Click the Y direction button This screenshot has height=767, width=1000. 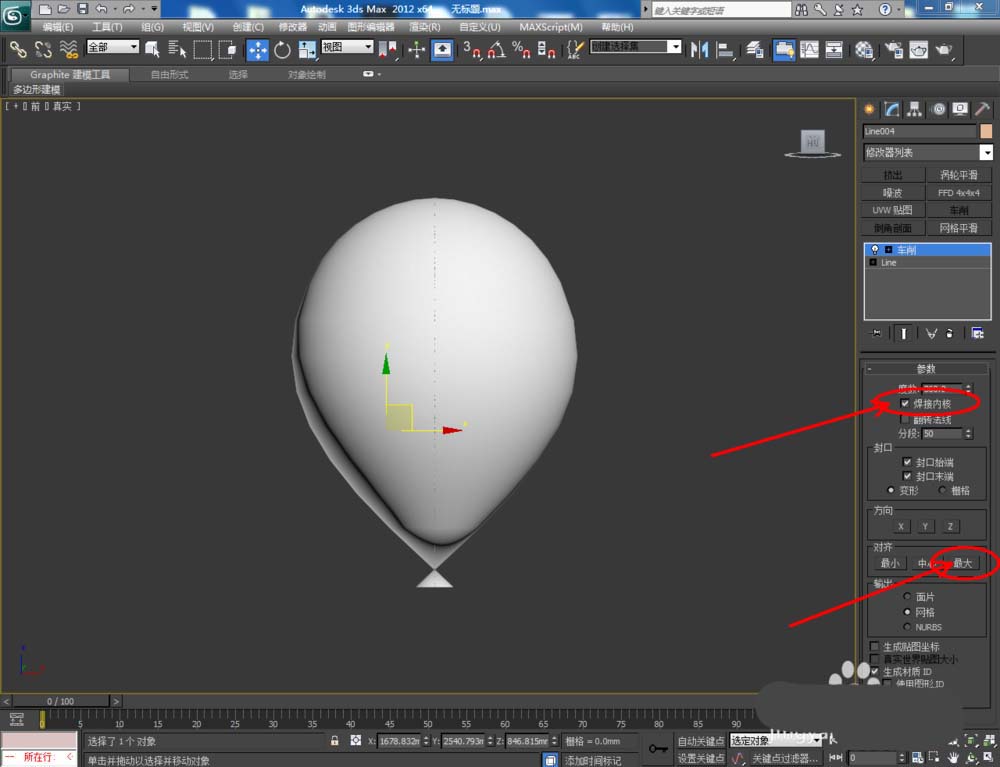pos(927,526)
